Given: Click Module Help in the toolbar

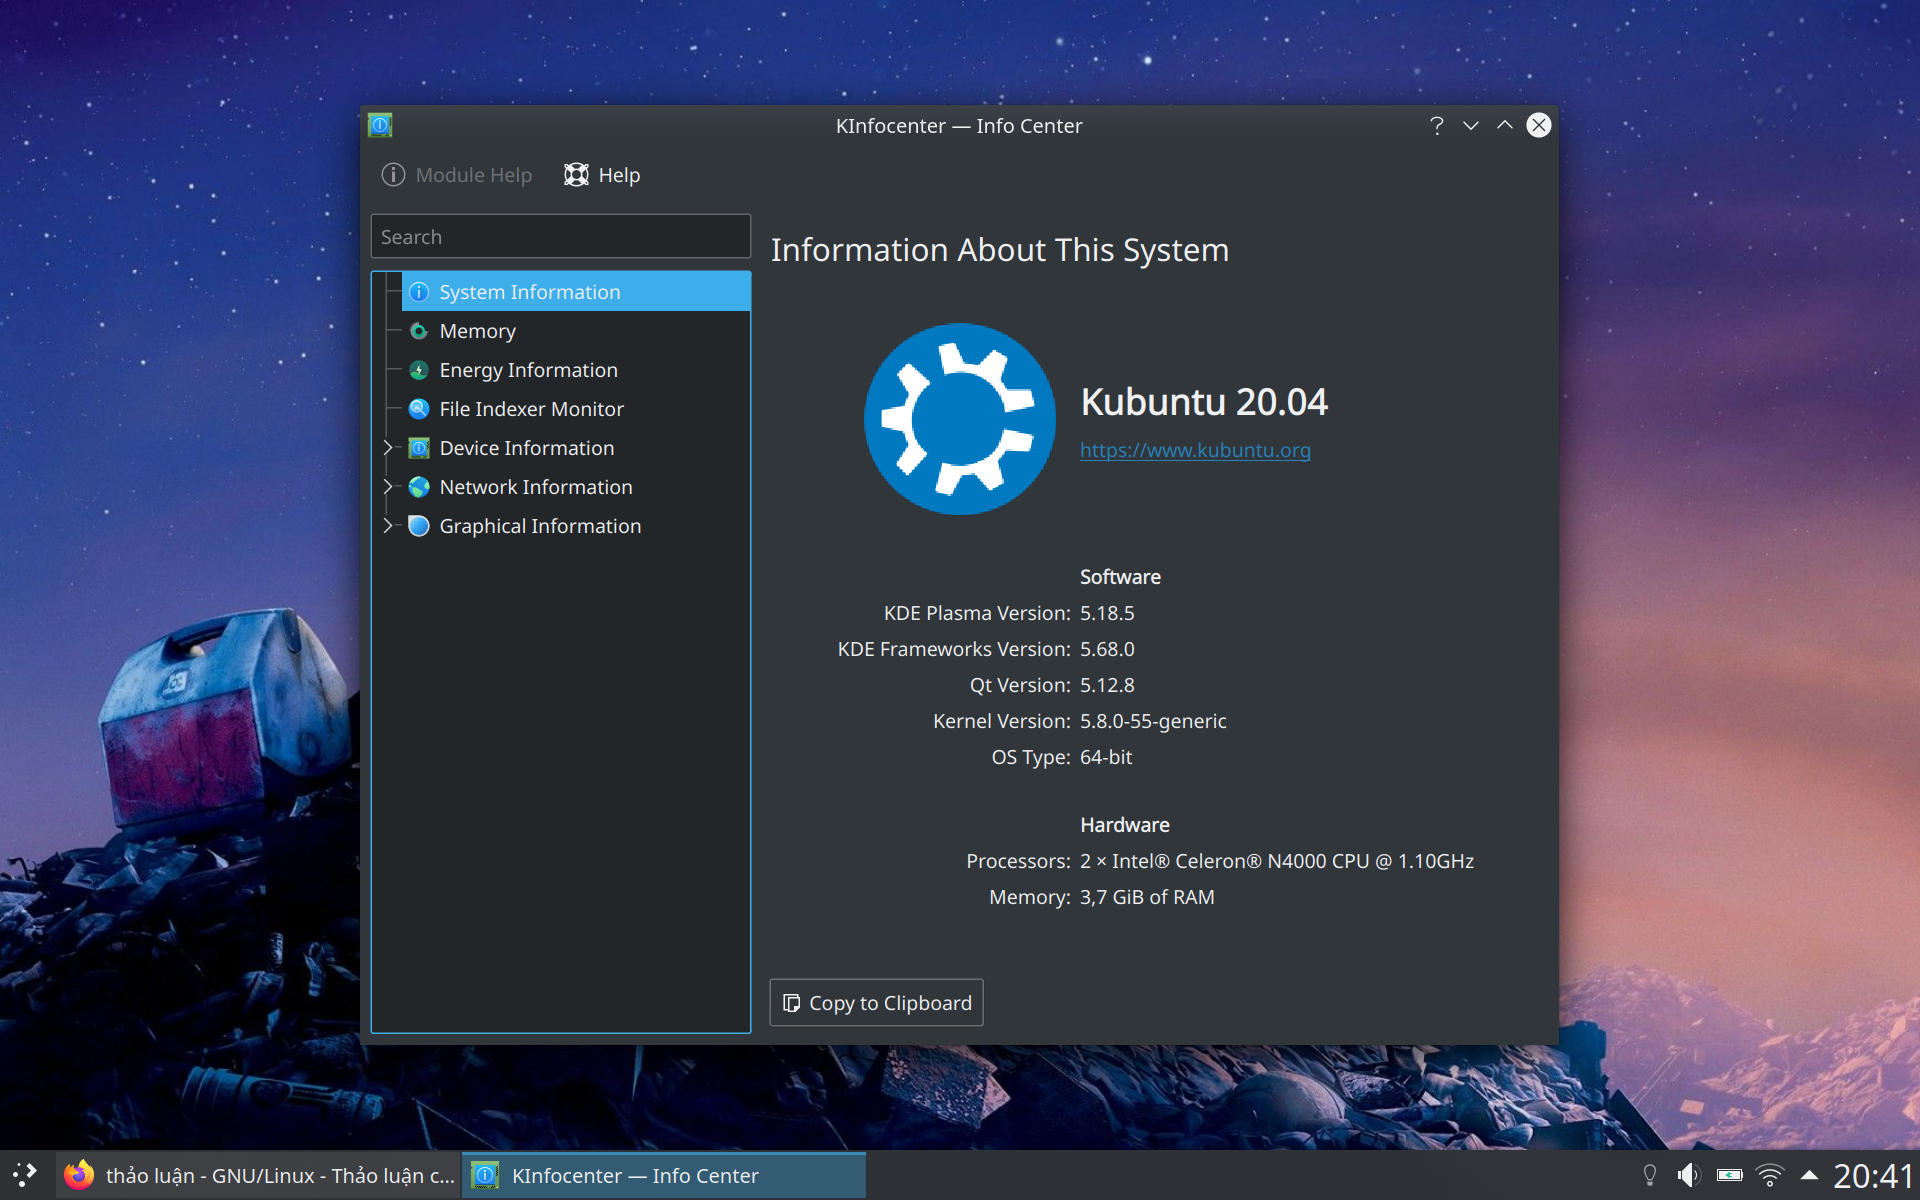Looking at the screenshot, I should (x=457, y=175).
